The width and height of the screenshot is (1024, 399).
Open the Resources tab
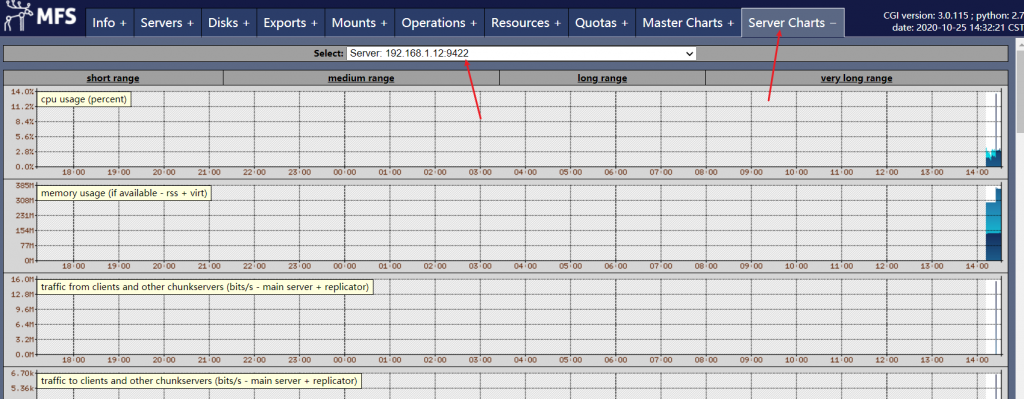[526, 22]
